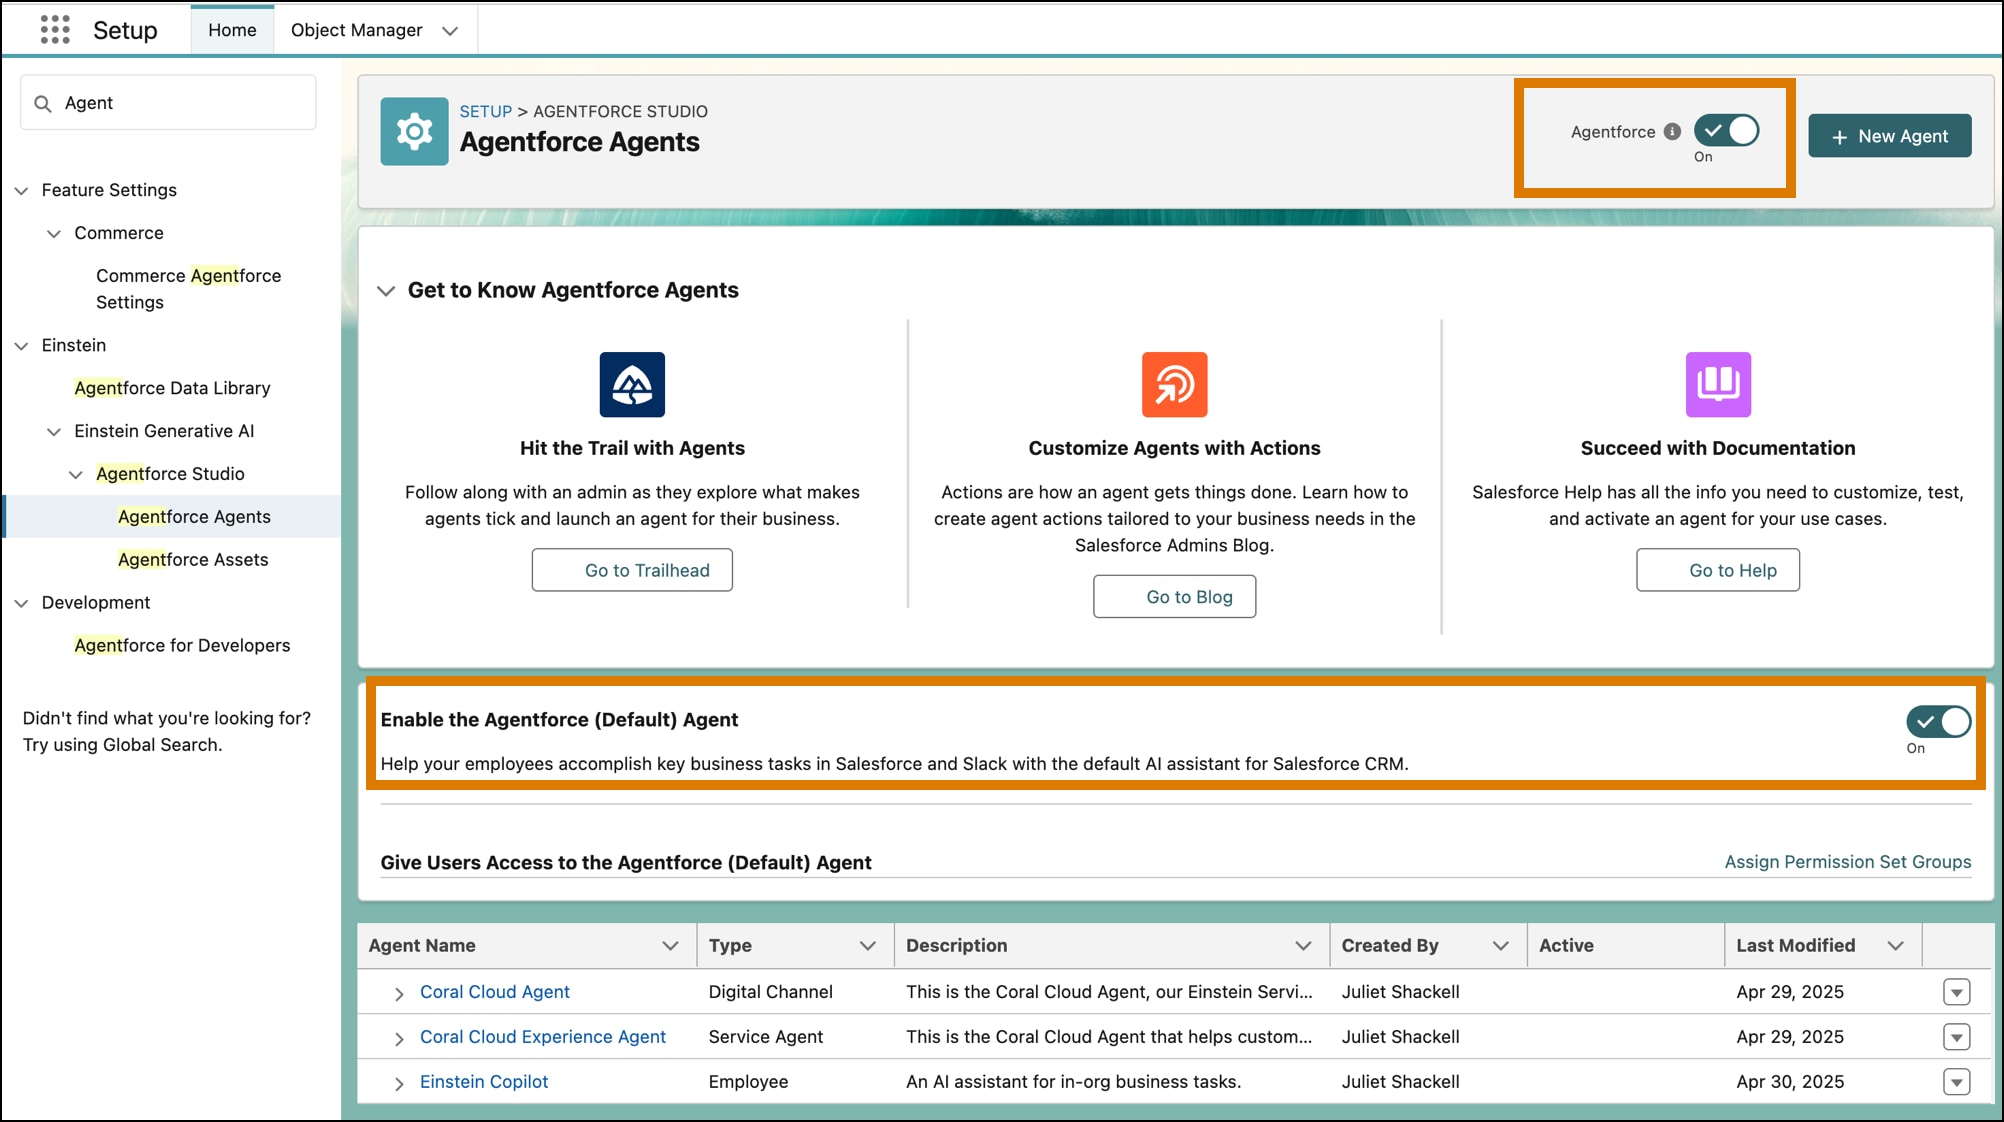This screenshot has width=2004, height=1122.
Task: Click the Trailhead mountain icon
Action: tap(632, 384)
